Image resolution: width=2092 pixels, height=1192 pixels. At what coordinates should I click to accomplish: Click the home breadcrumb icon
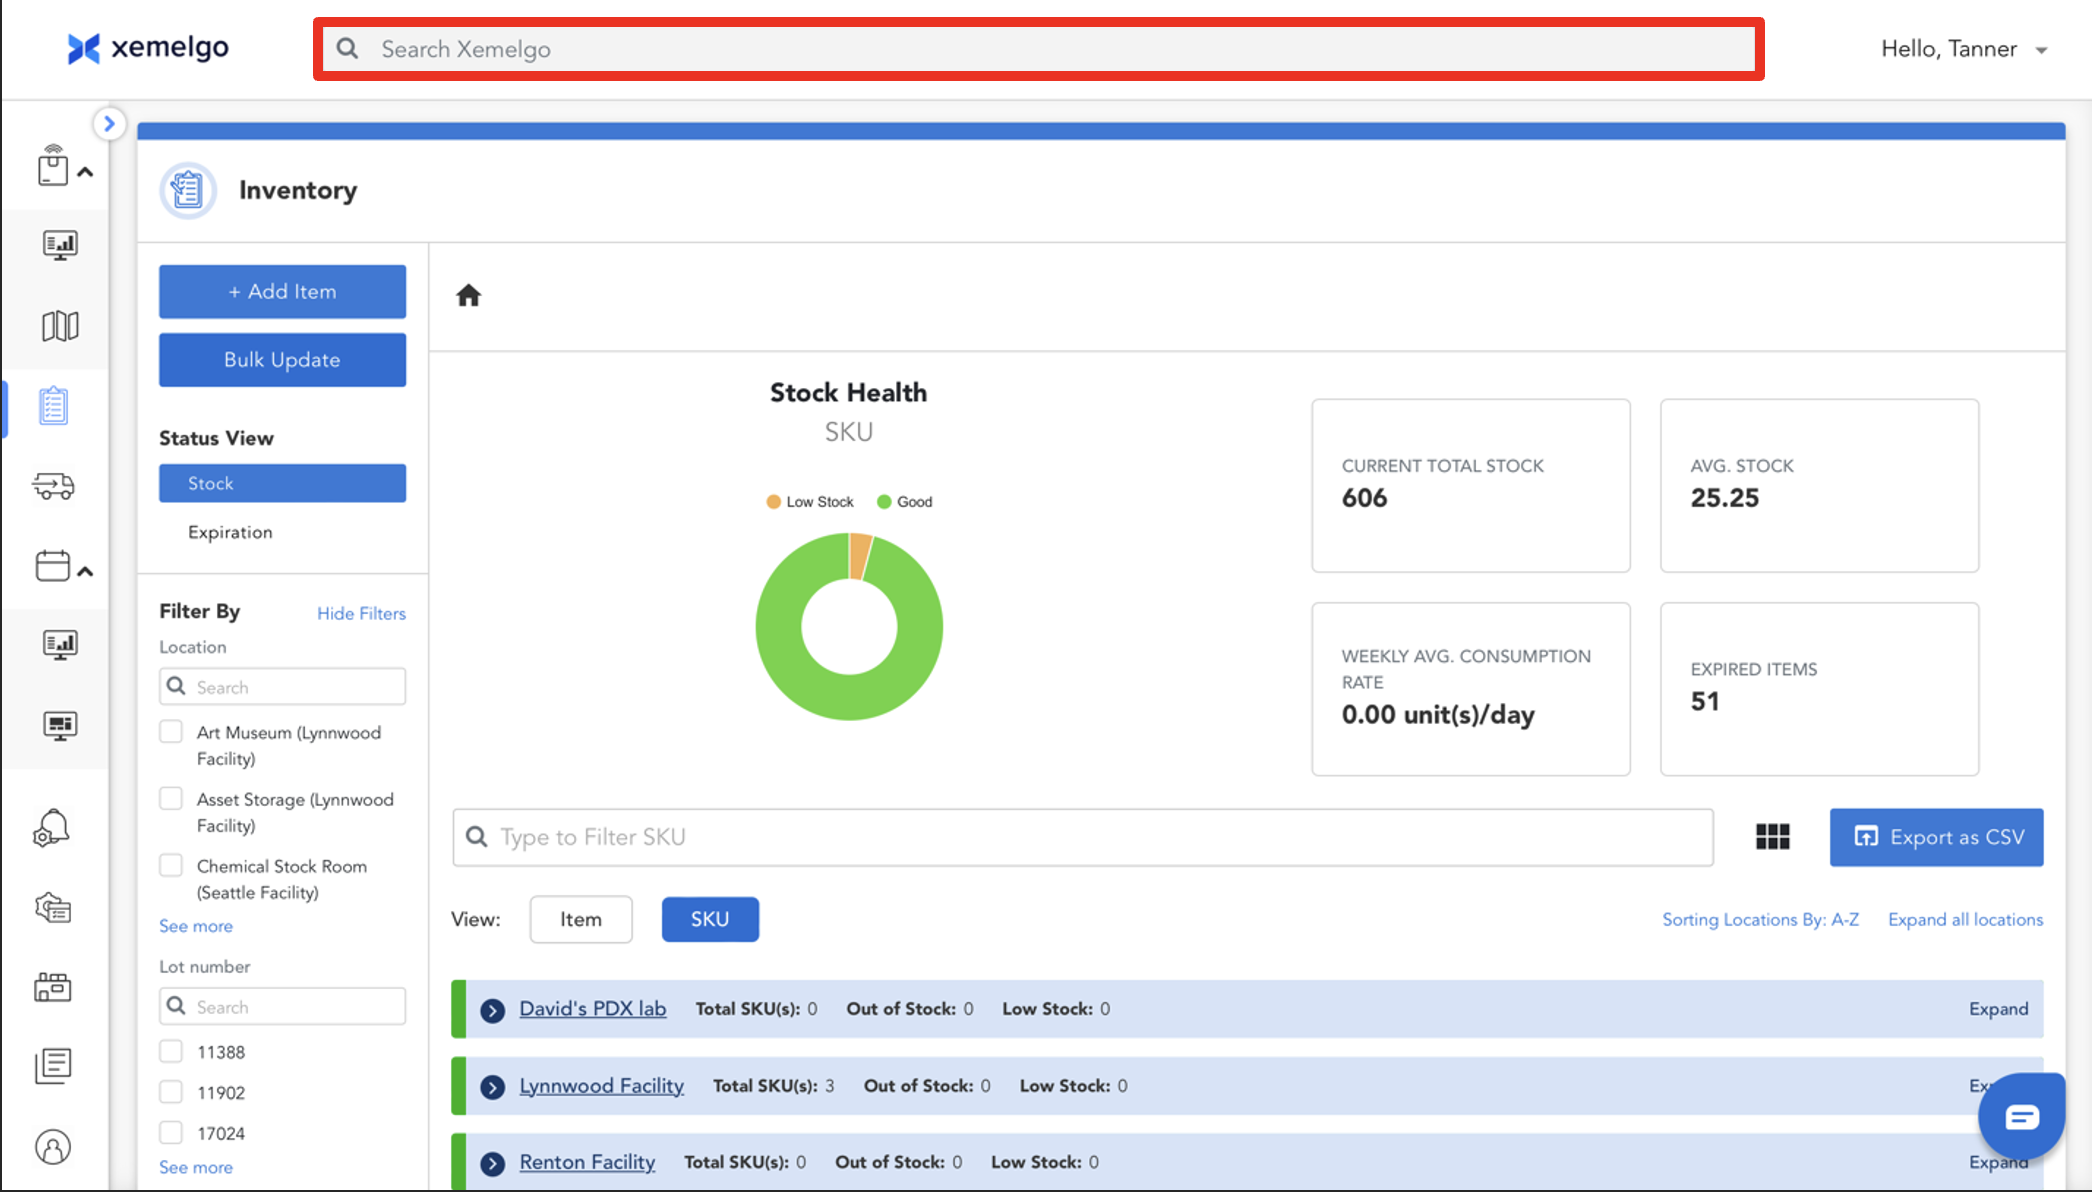point(468,296)
